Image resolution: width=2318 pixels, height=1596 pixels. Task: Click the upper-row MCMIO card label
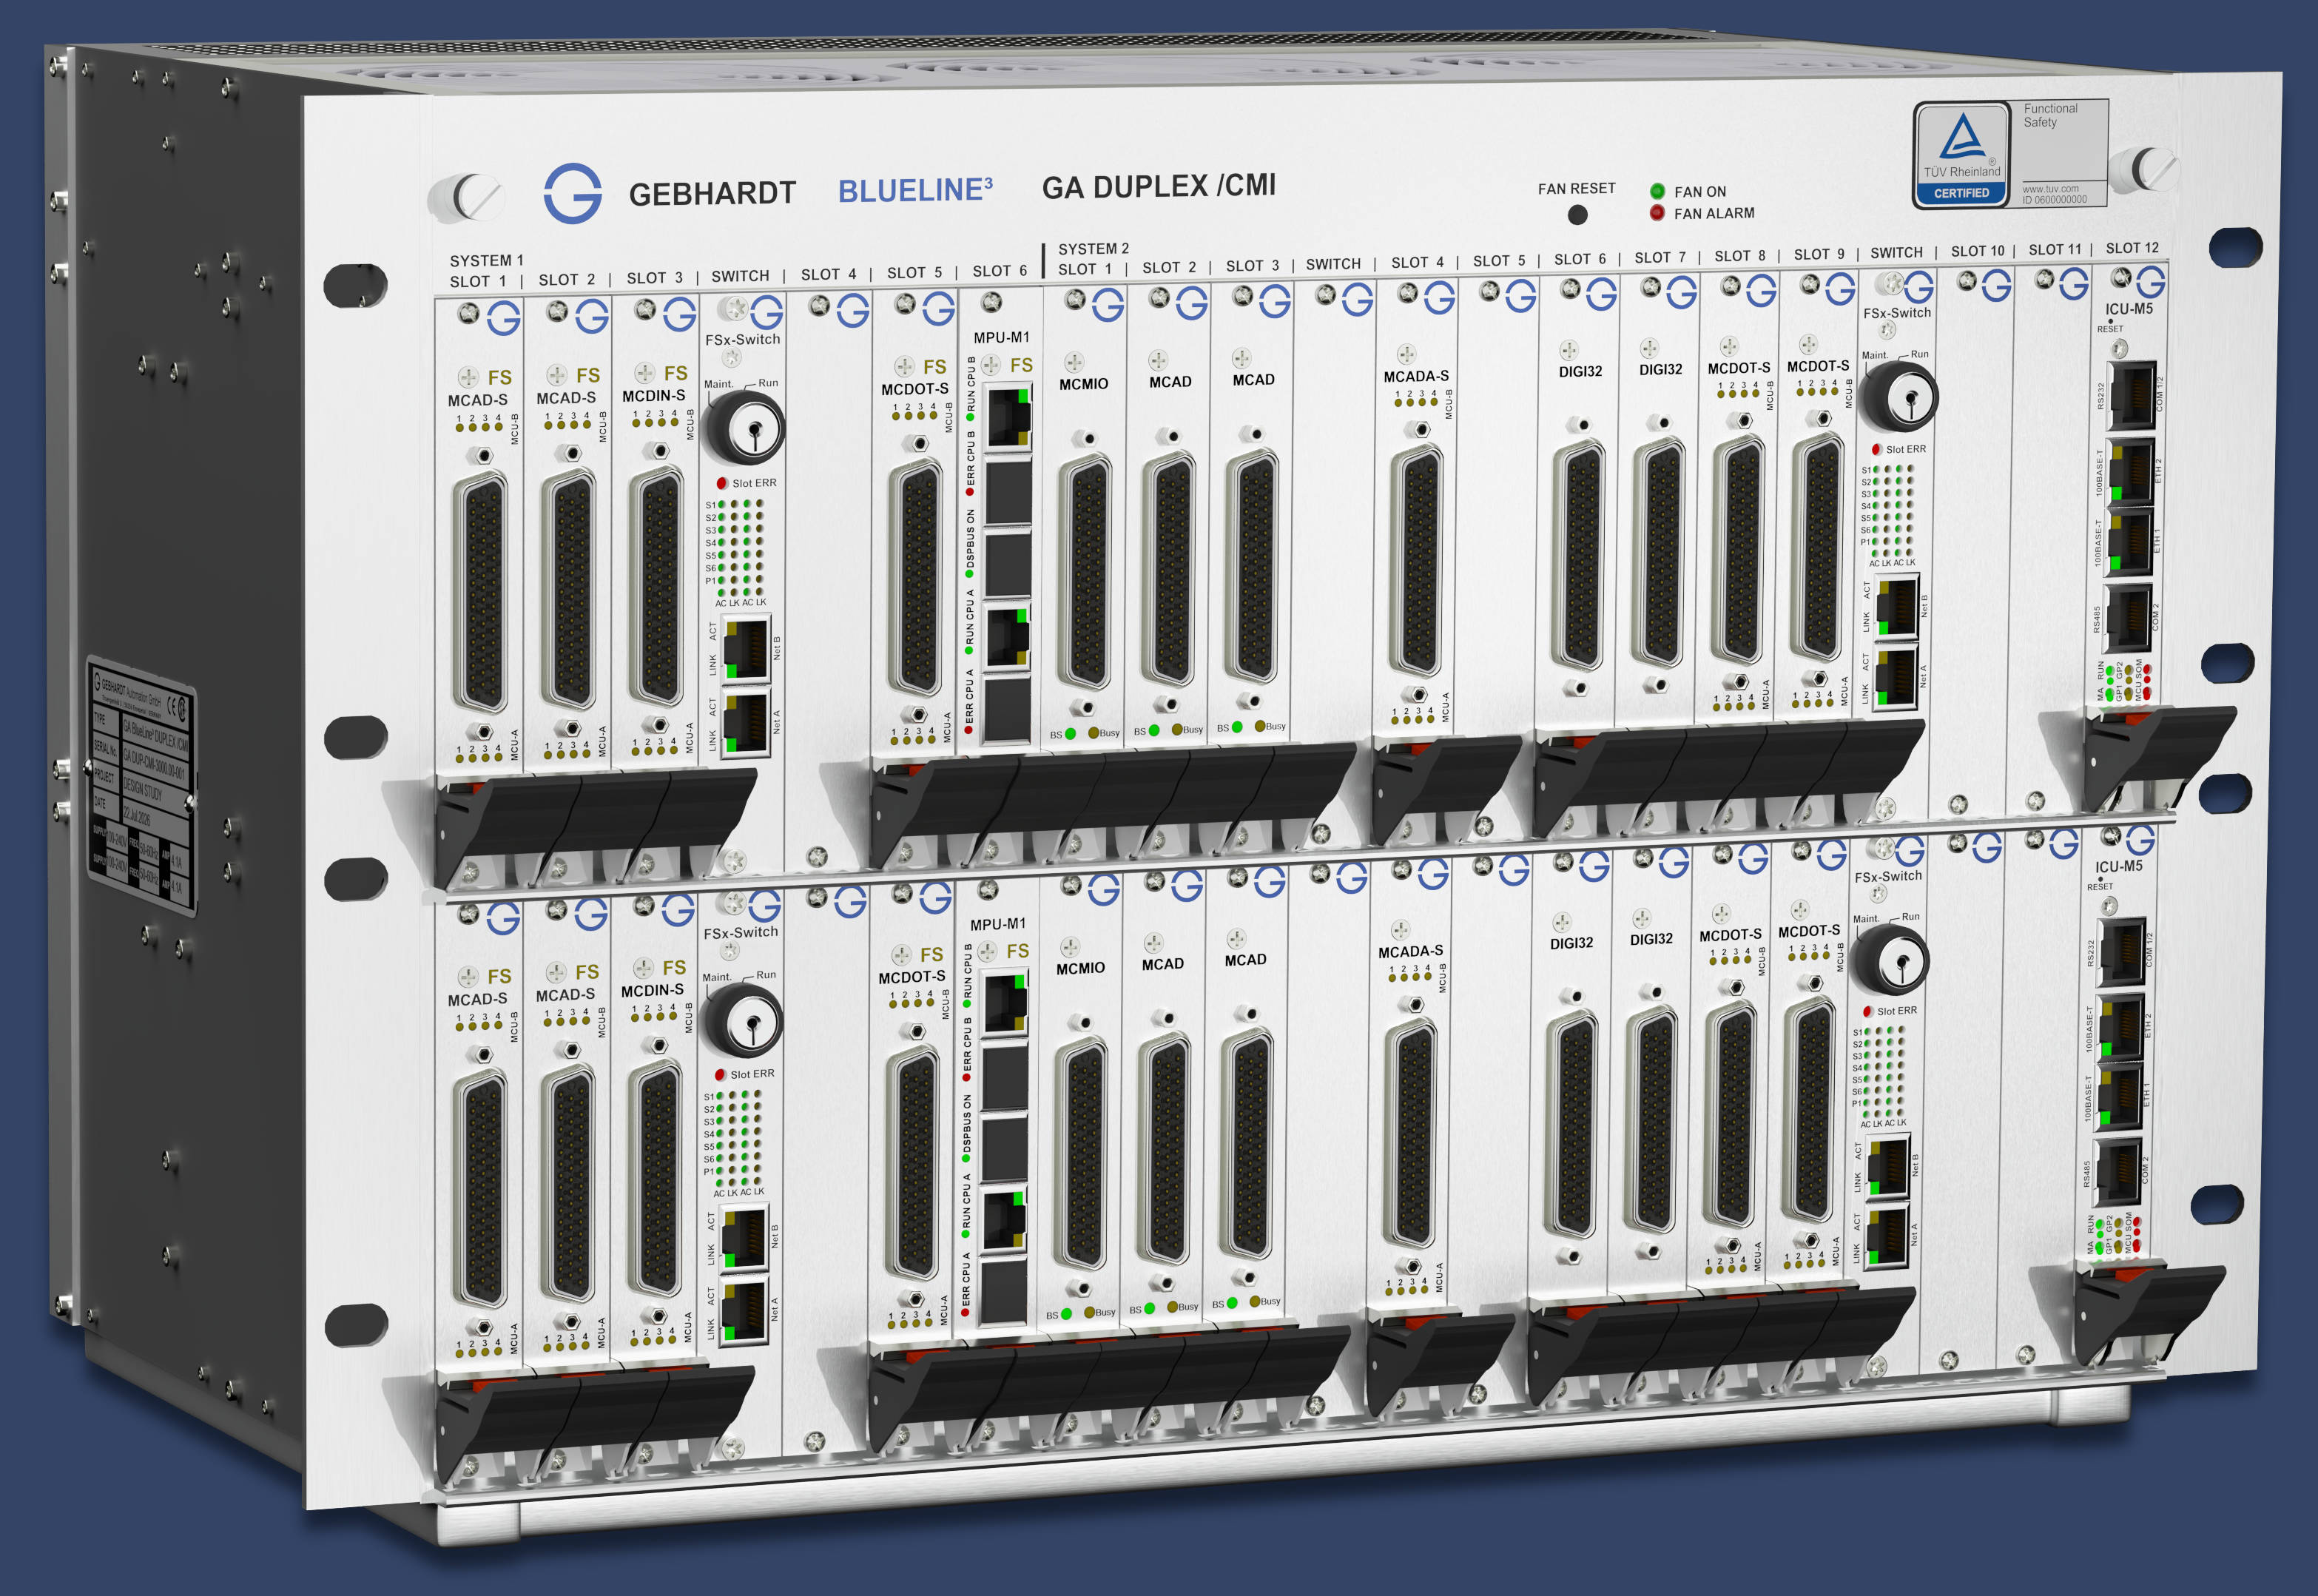[1083, 384]
